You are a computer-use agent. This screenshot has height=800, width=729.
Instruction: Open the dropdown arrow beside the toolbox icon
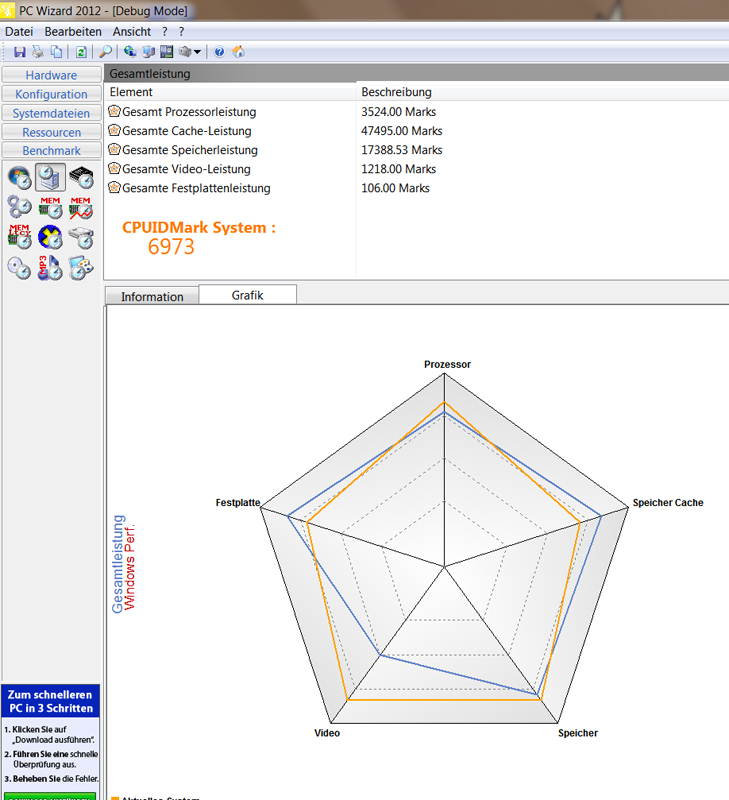[197, 52]
